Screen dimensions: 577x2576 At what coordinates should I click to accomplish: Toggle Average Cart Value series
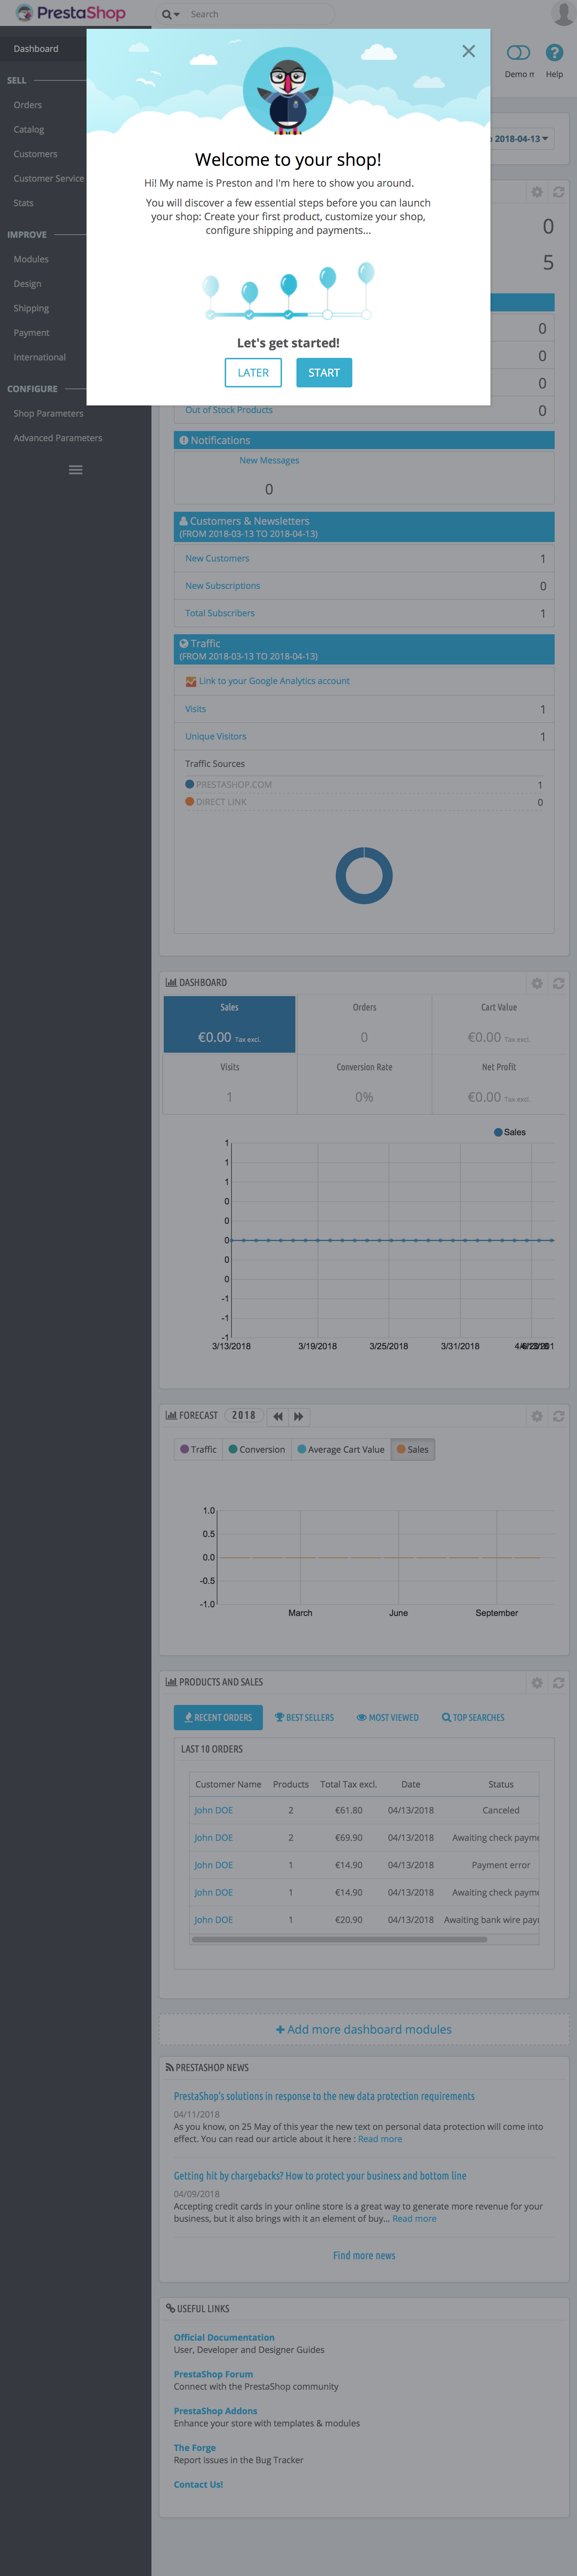coord(341,1449)
